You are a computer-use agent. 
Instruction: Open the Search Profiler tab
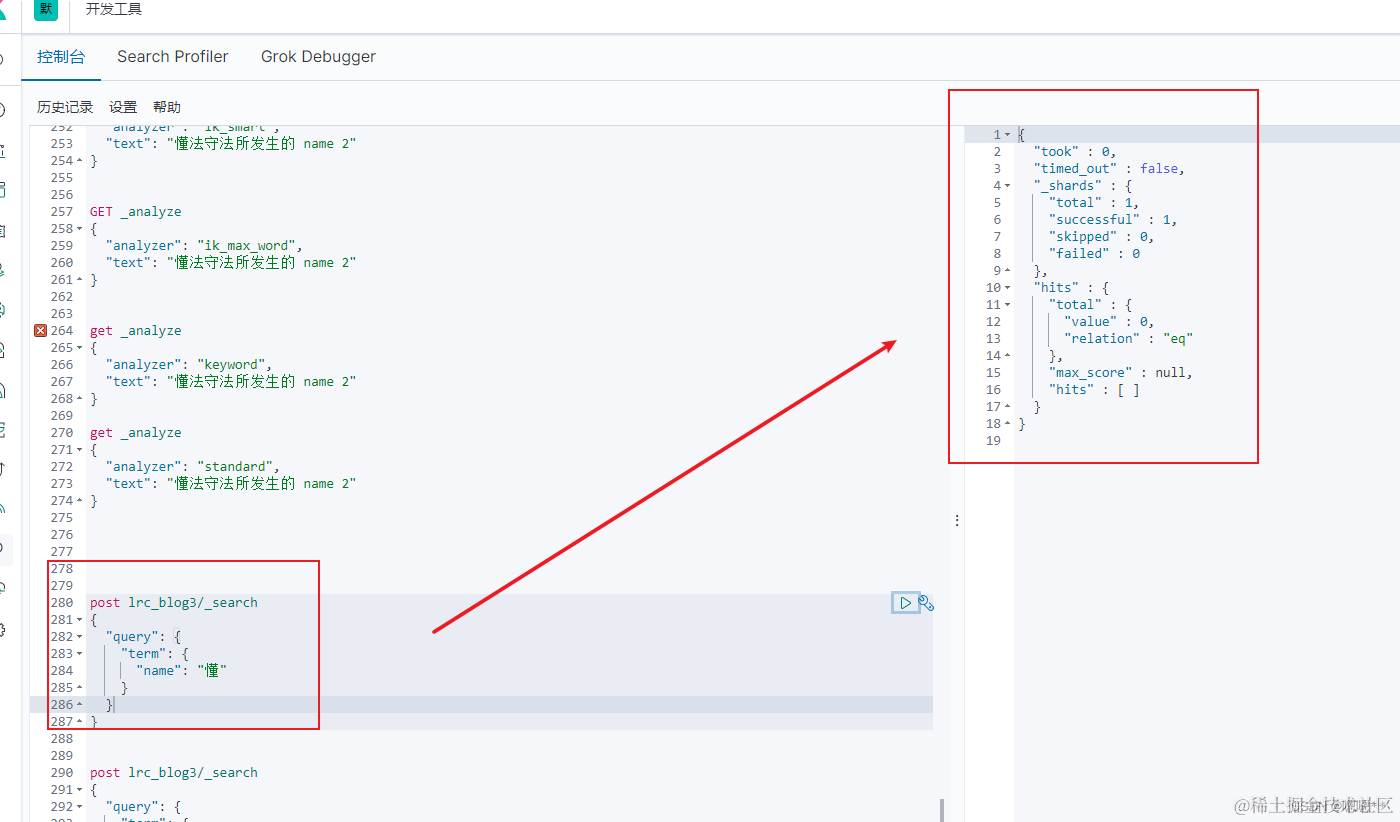tap(173, 57)
